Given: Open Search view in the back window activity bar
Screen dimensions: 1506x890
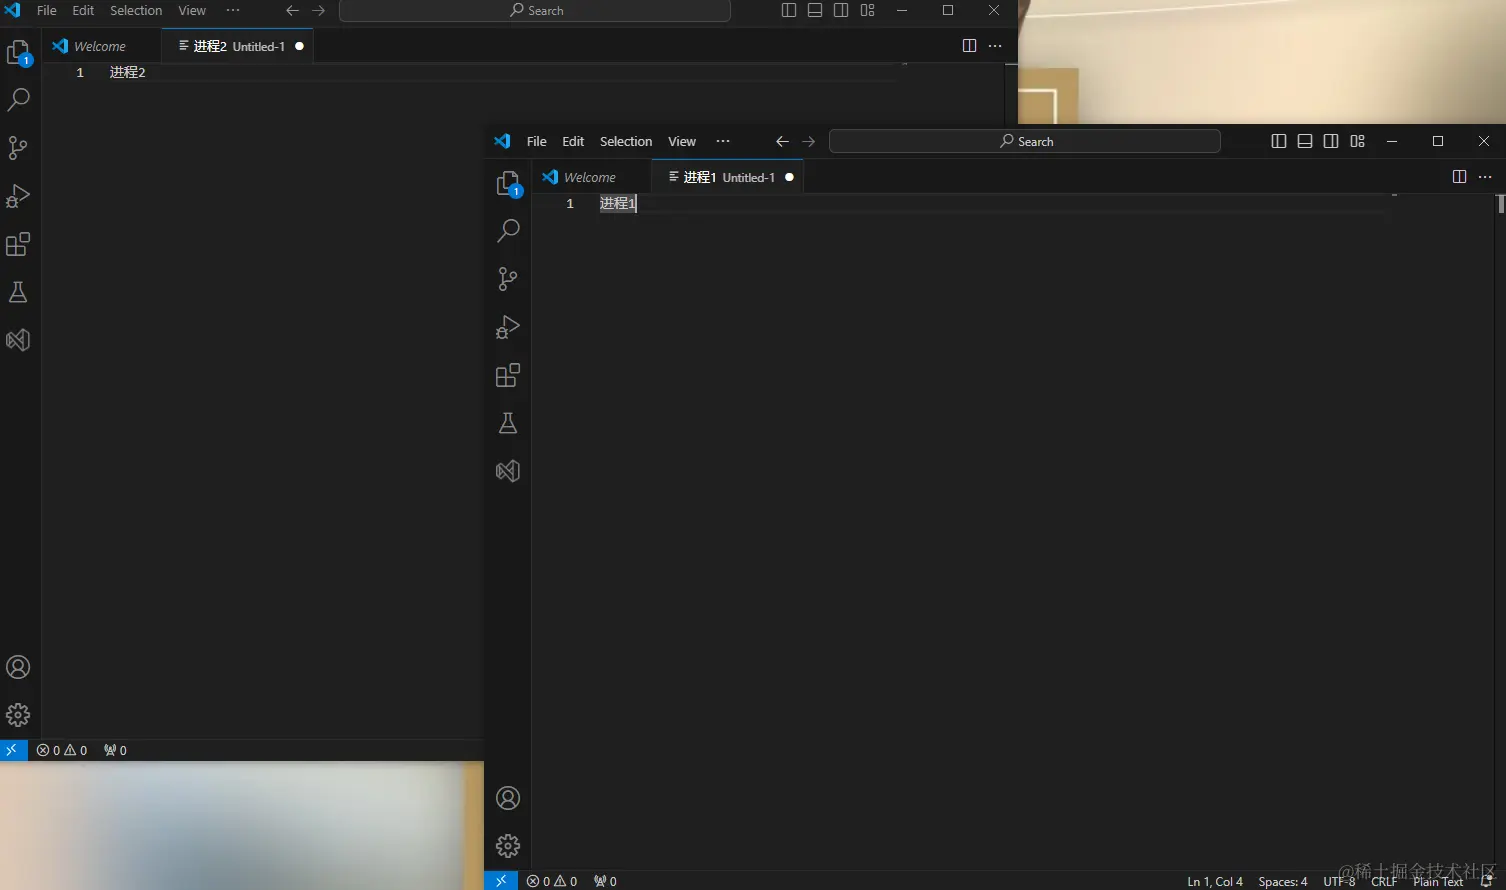Looking at the screenshot, I should point(18,100).
